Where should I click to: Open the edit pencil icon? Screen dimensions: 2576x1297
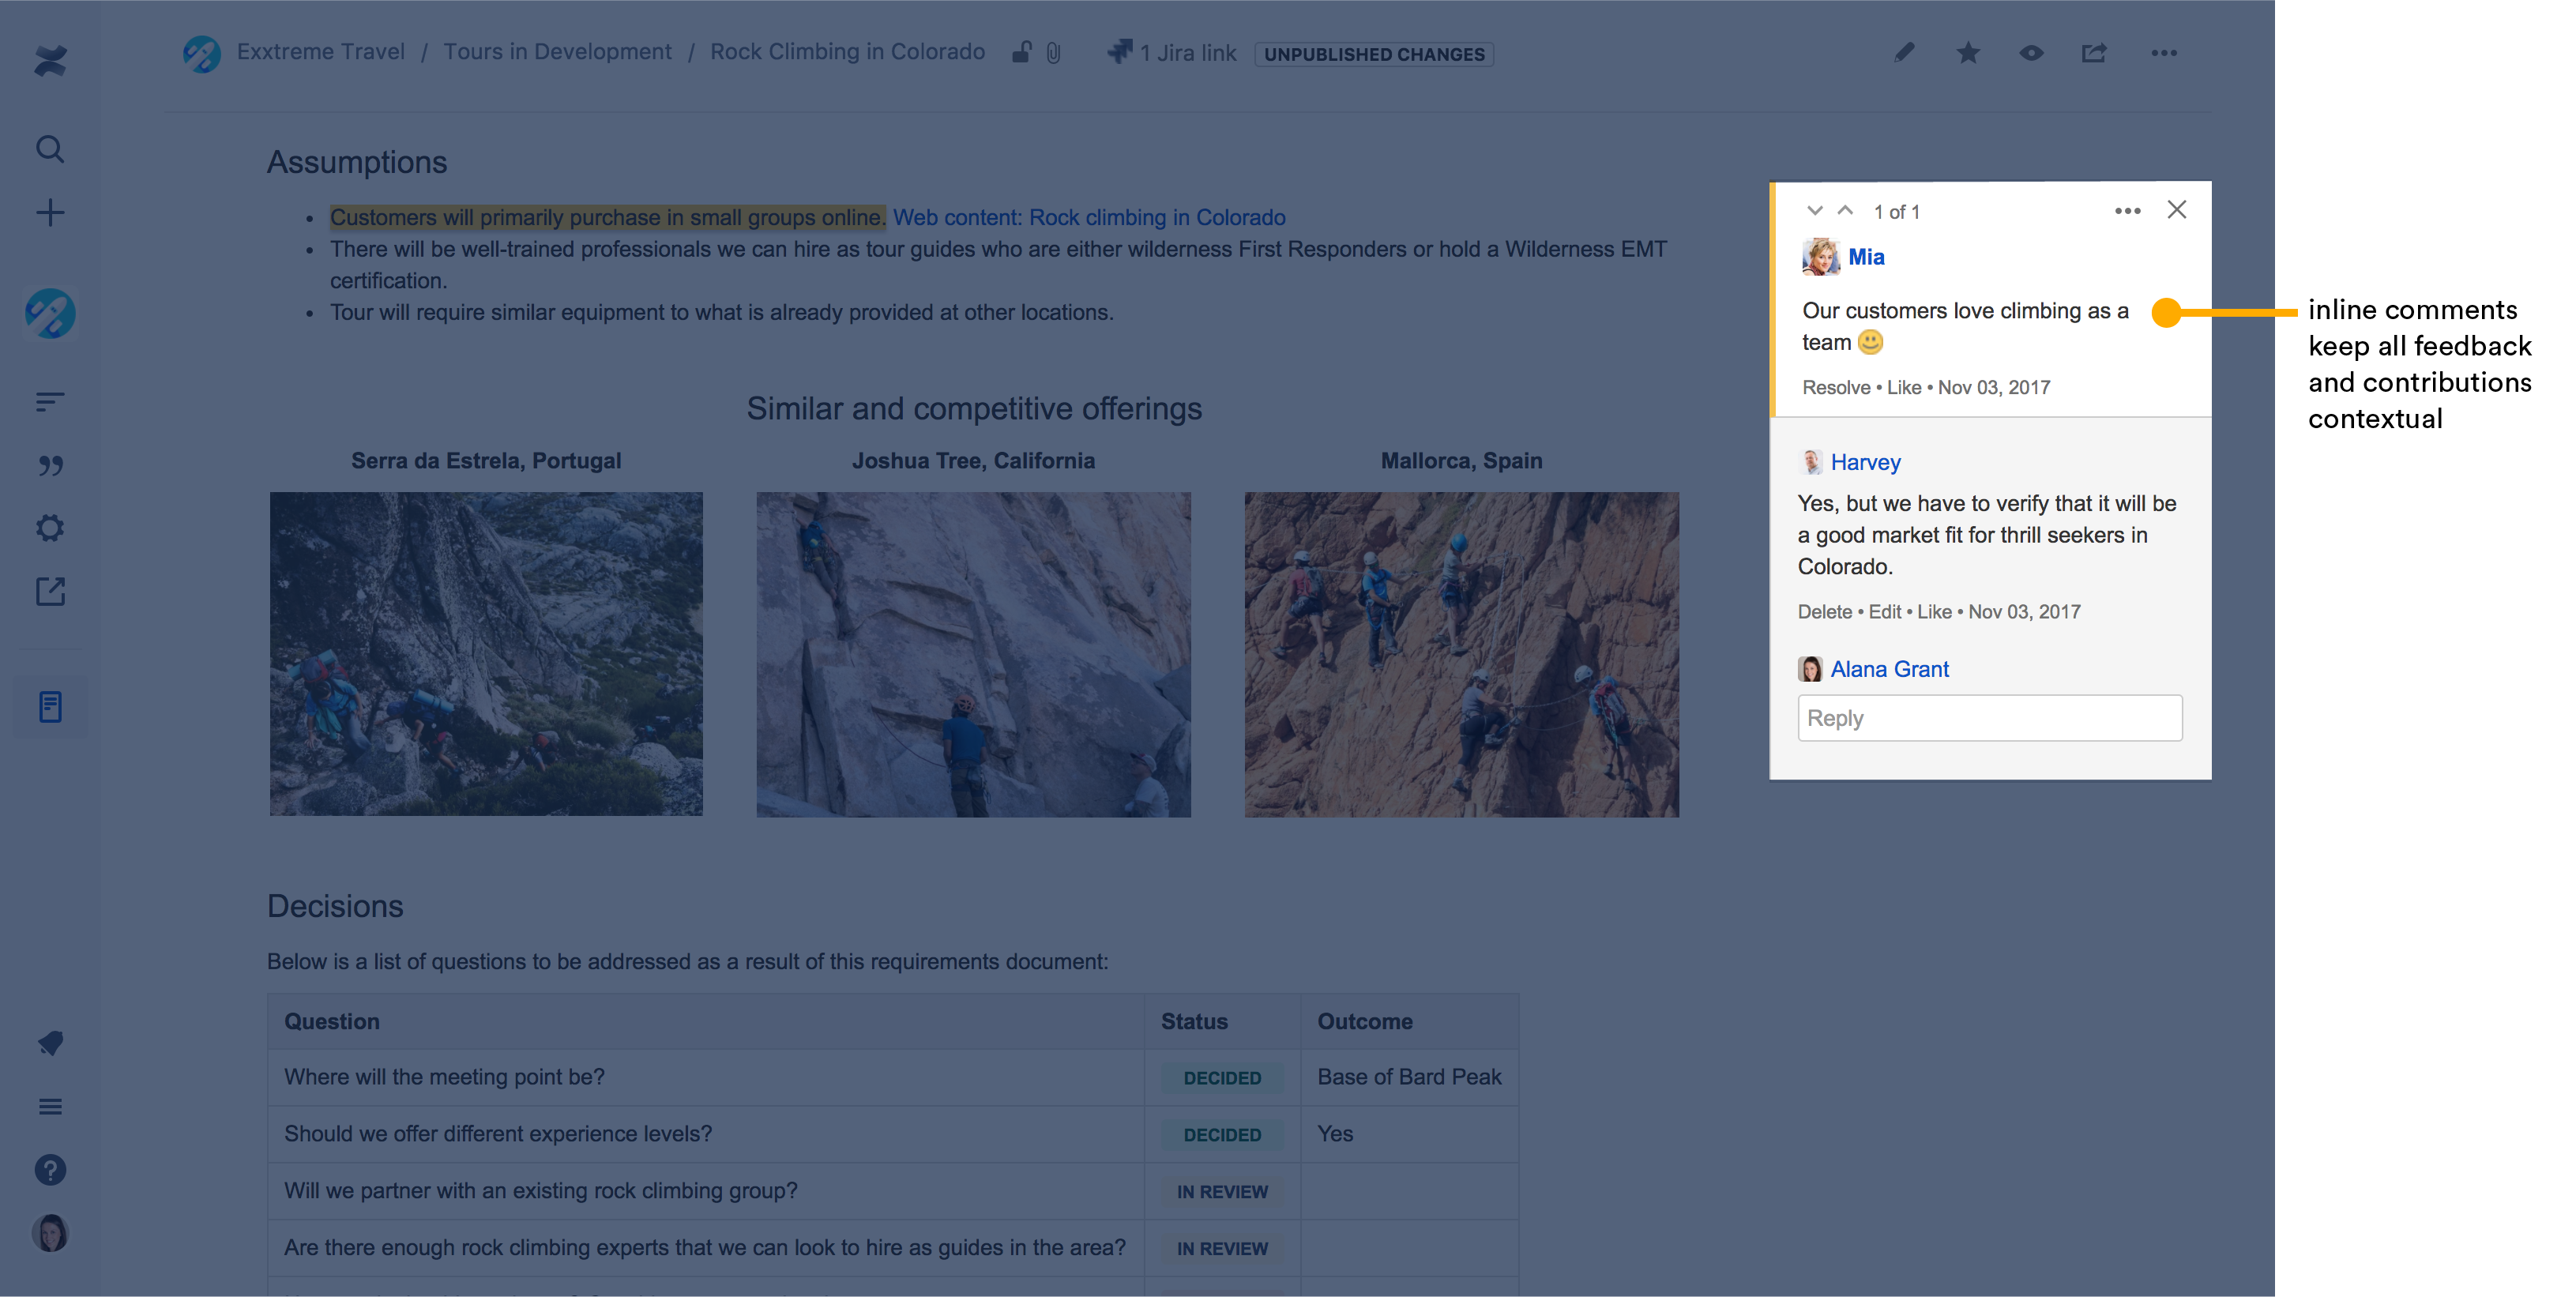[x=1904, y=53]
